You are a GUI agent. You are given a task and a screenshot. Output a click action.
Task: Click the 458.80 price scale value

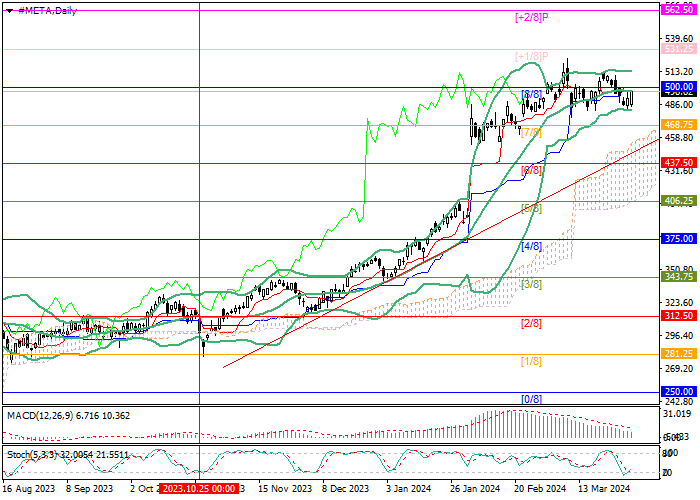679,138
